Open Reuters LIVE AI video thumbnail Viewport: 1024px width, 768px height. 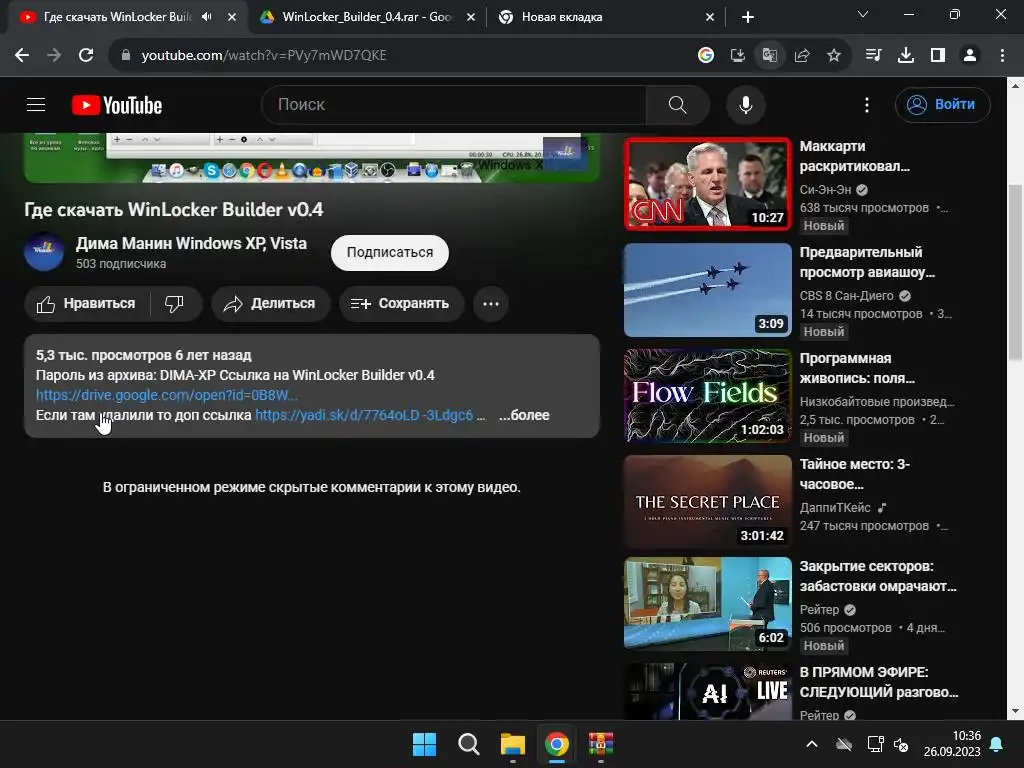click(707, 692)
